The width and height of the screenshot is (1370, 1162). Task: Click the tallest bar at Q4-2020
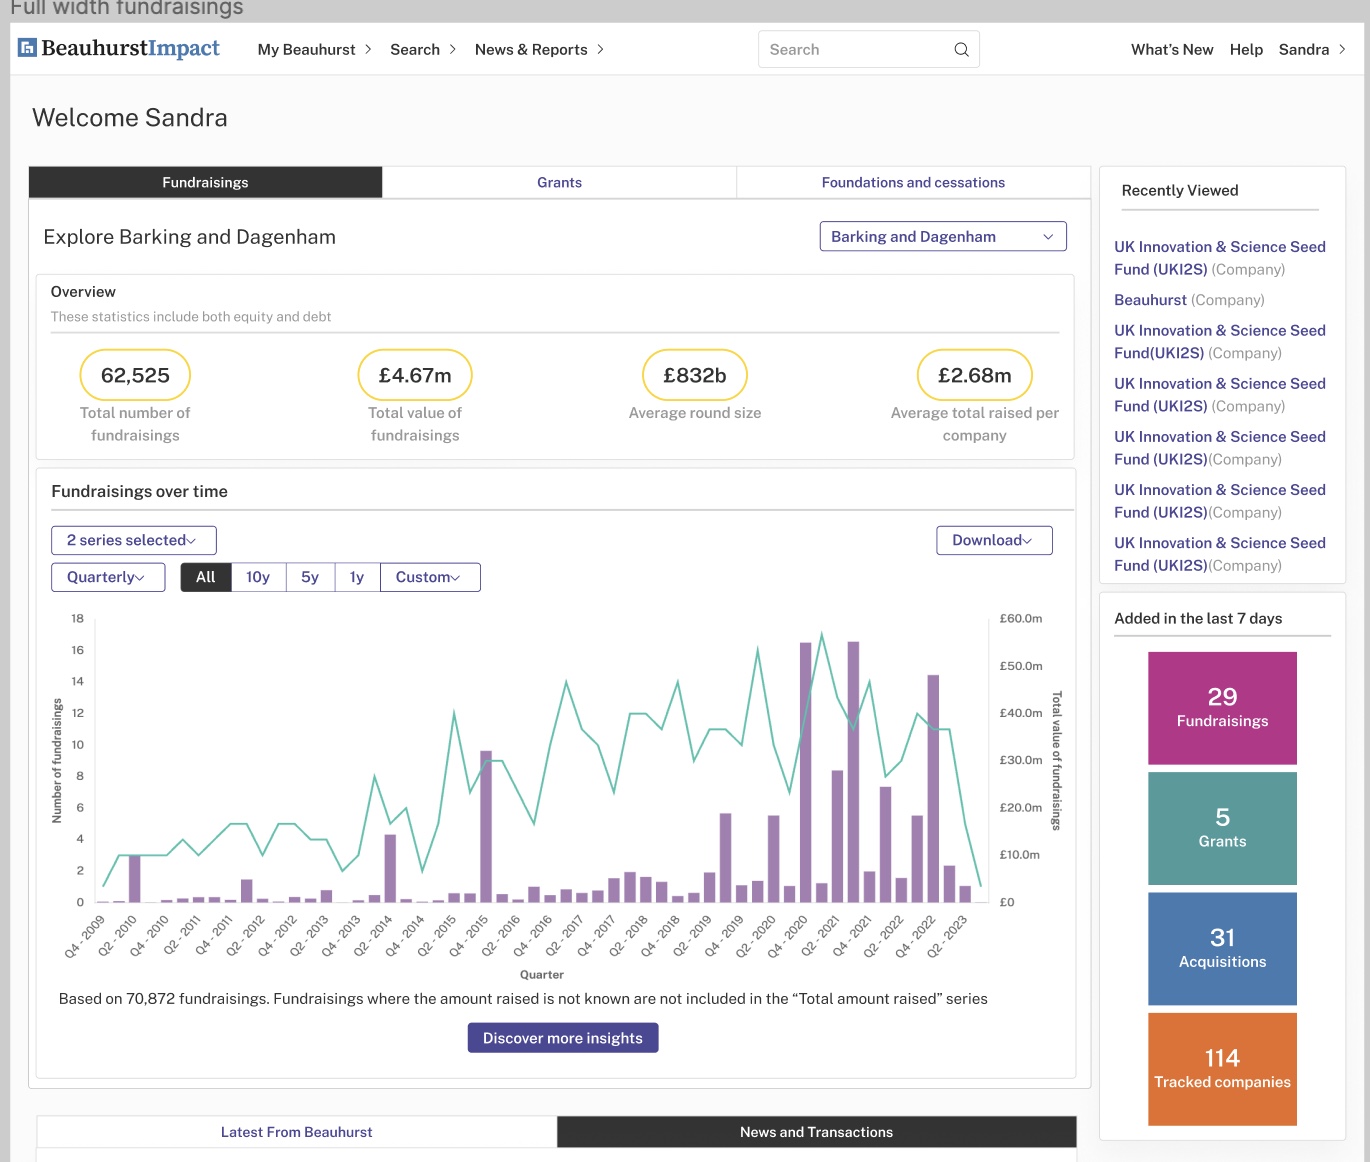(805, 772)
